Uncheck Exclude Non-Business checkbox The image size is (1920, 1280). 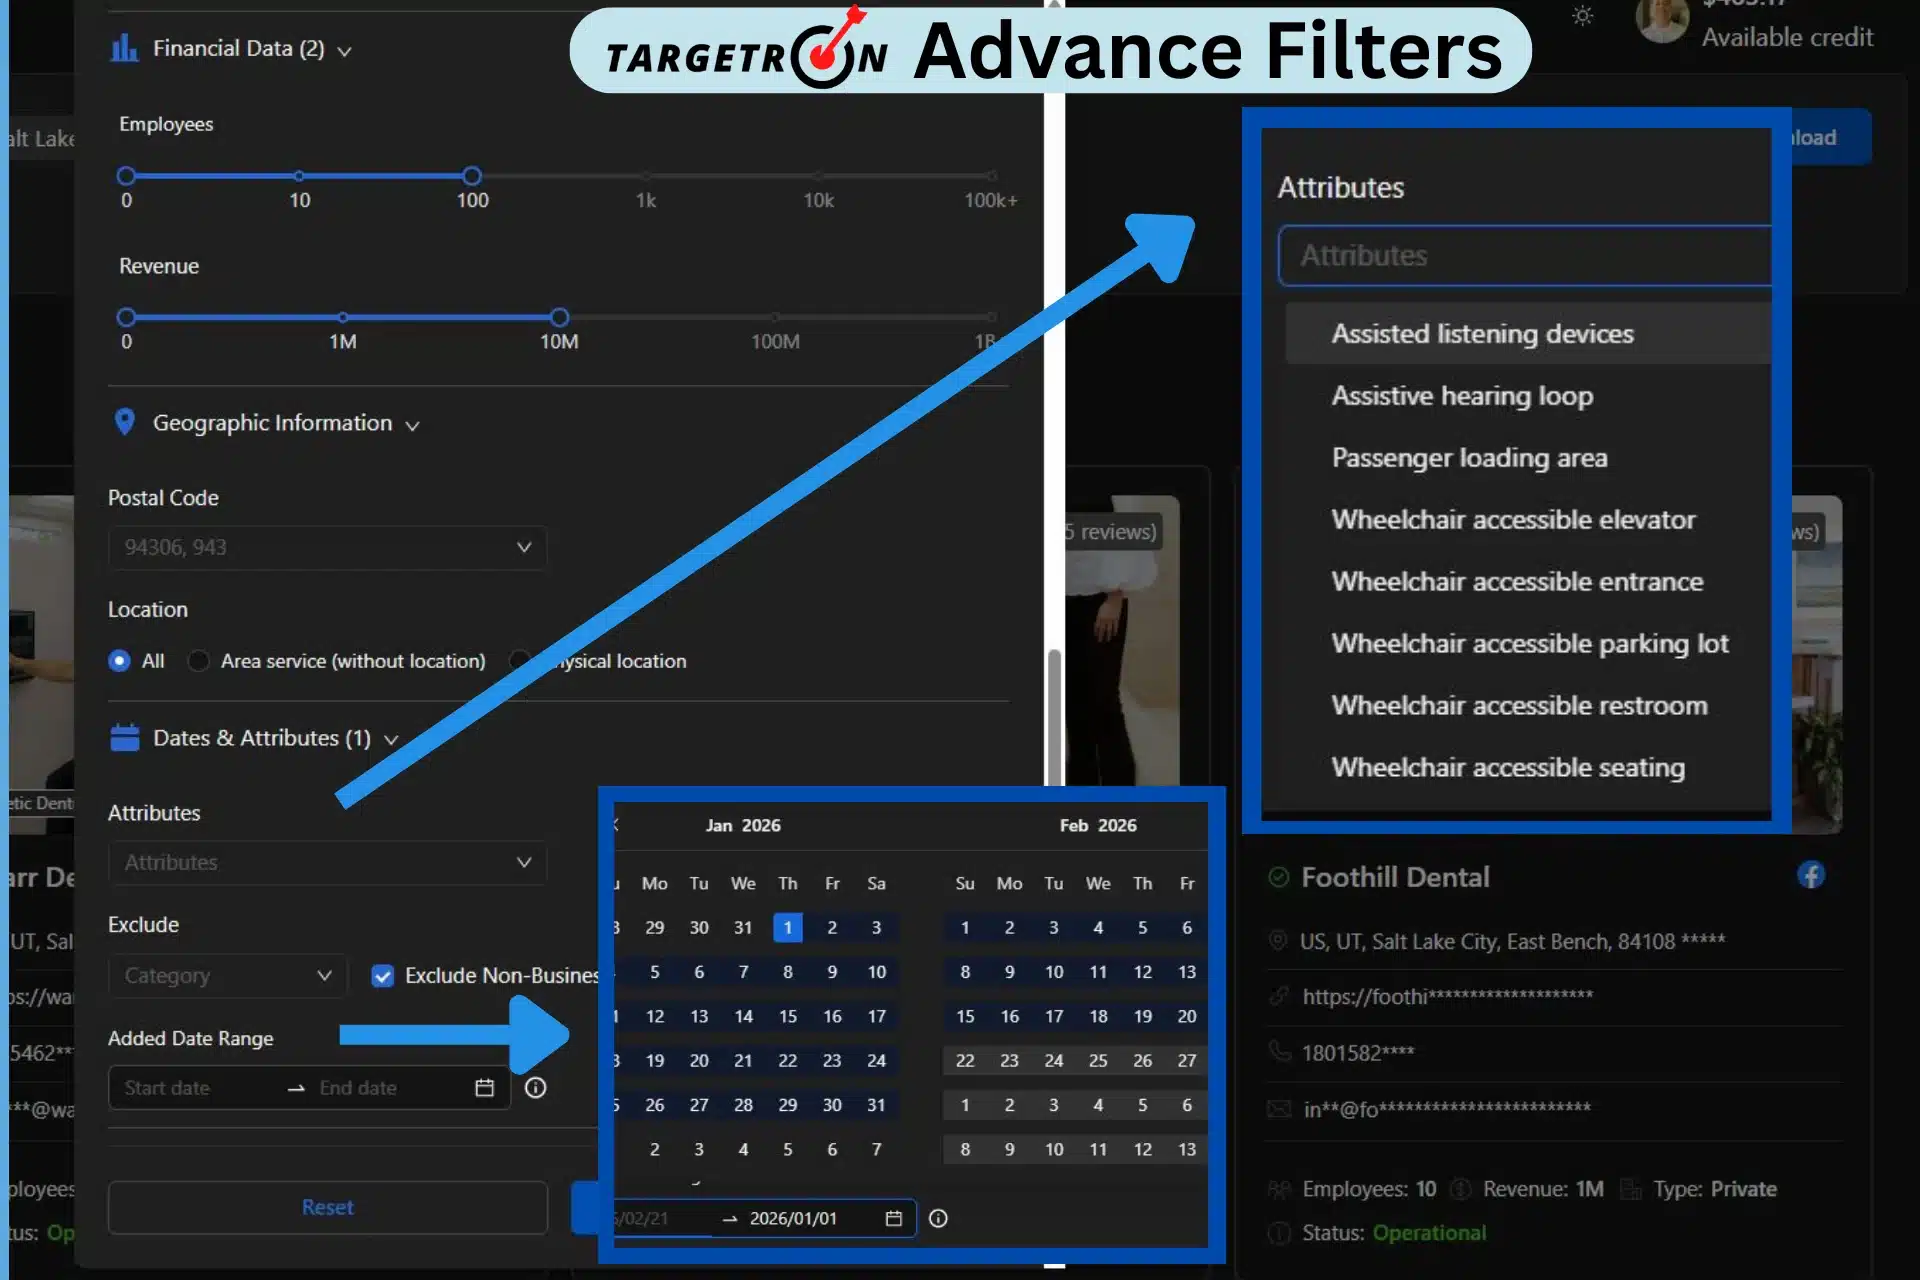(383, 976)
